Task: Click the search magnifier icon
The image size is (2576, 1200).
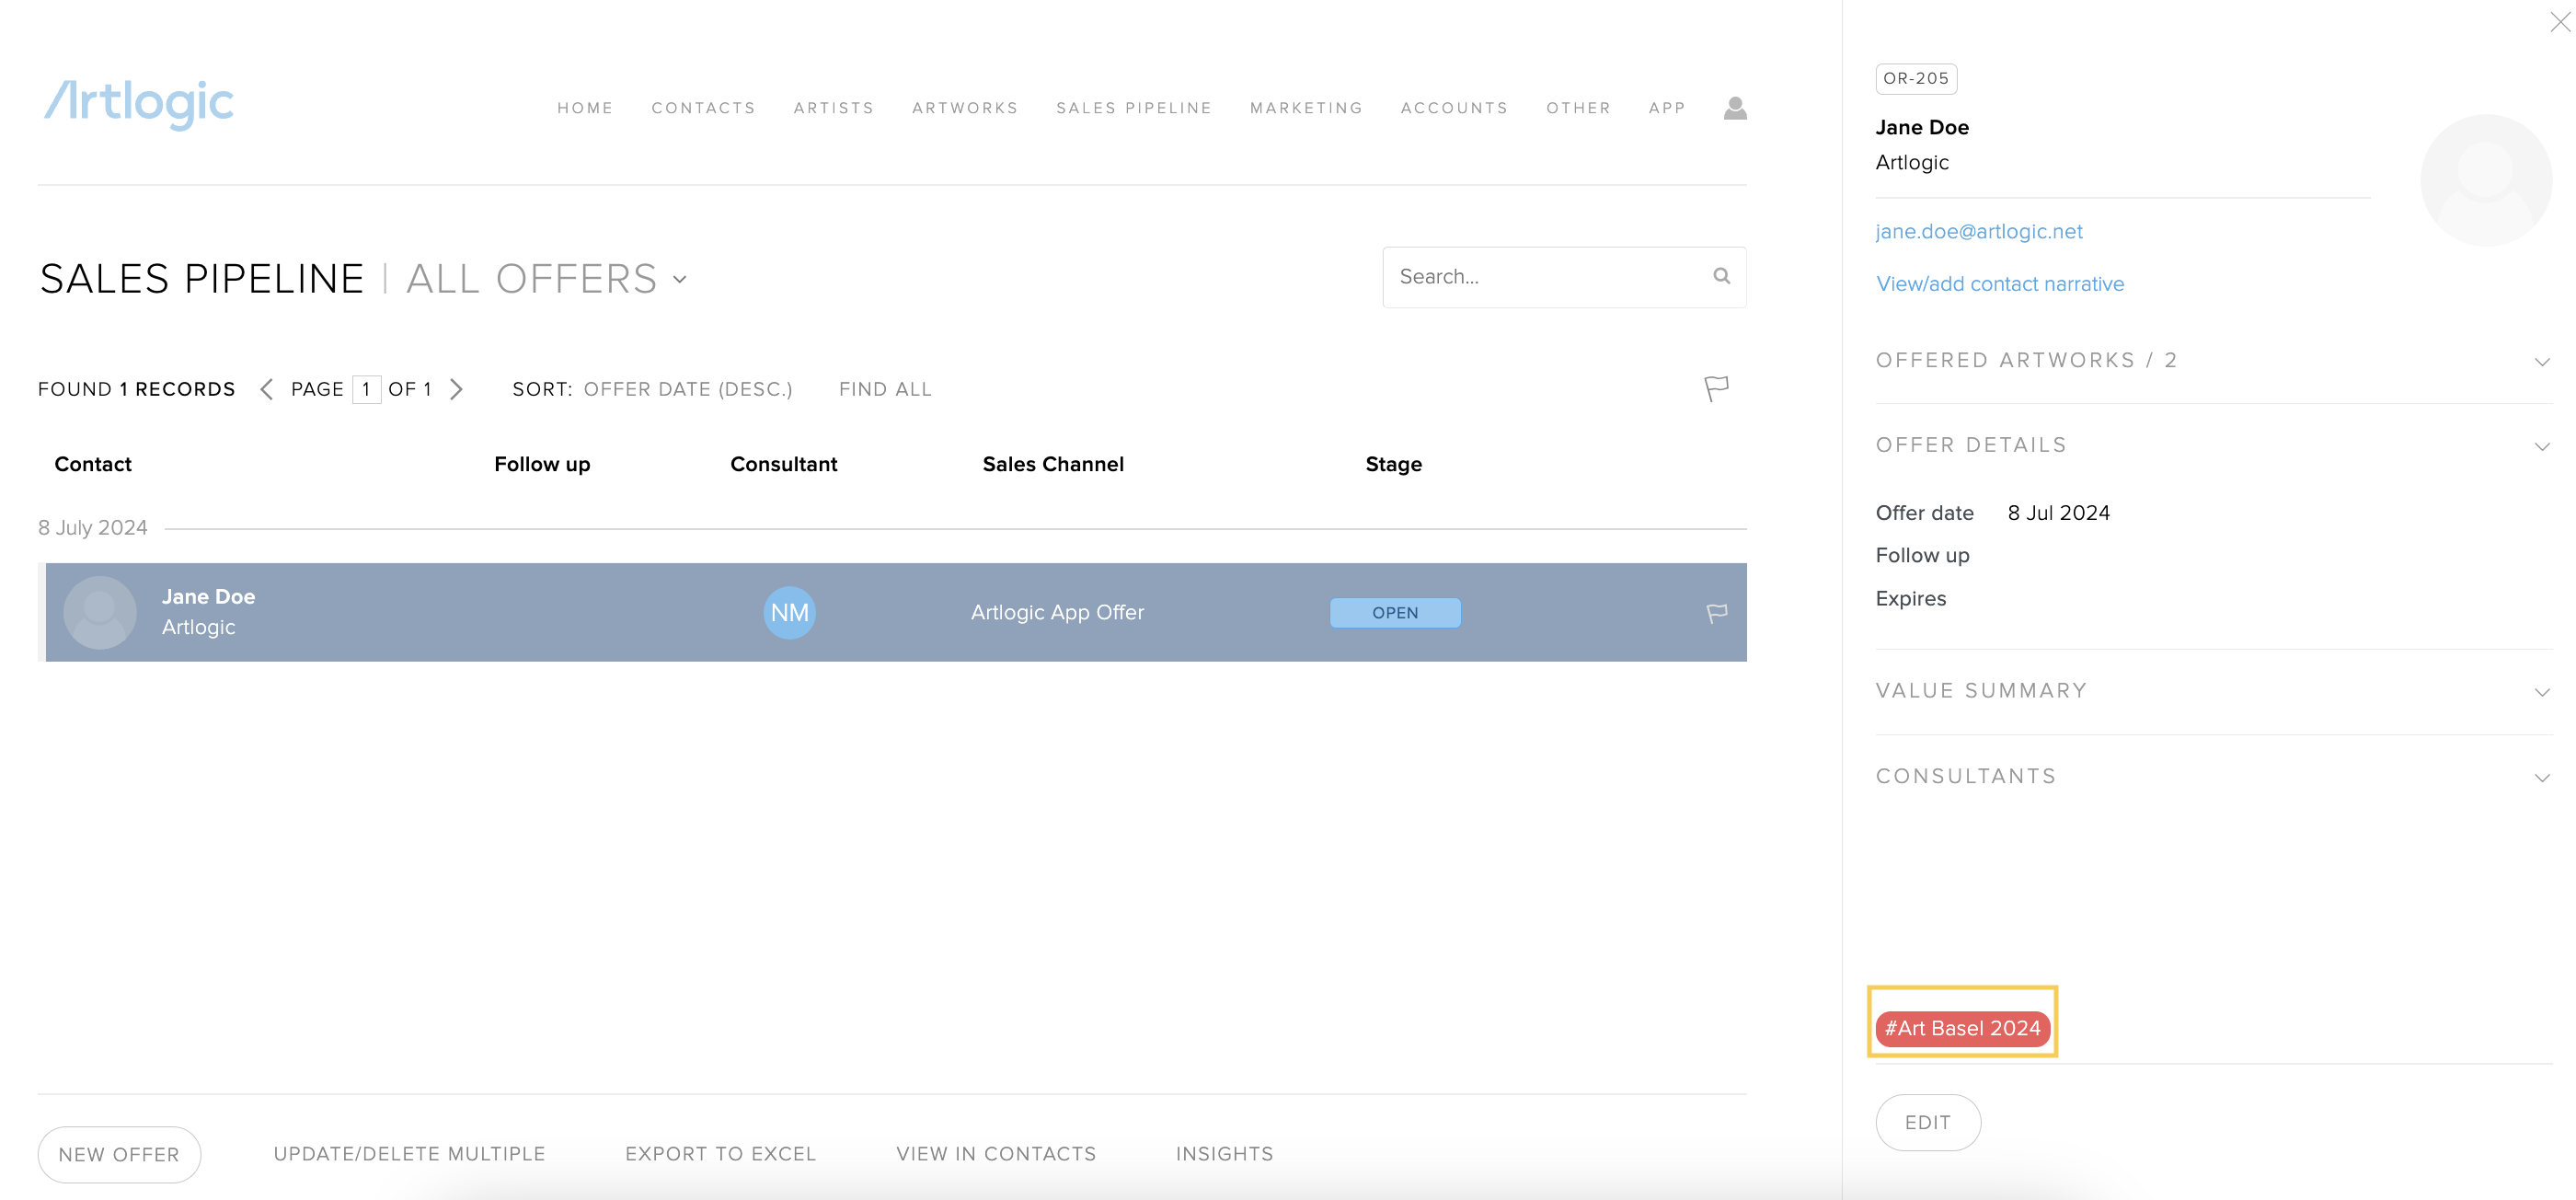Action: (x=1721, y=276)
